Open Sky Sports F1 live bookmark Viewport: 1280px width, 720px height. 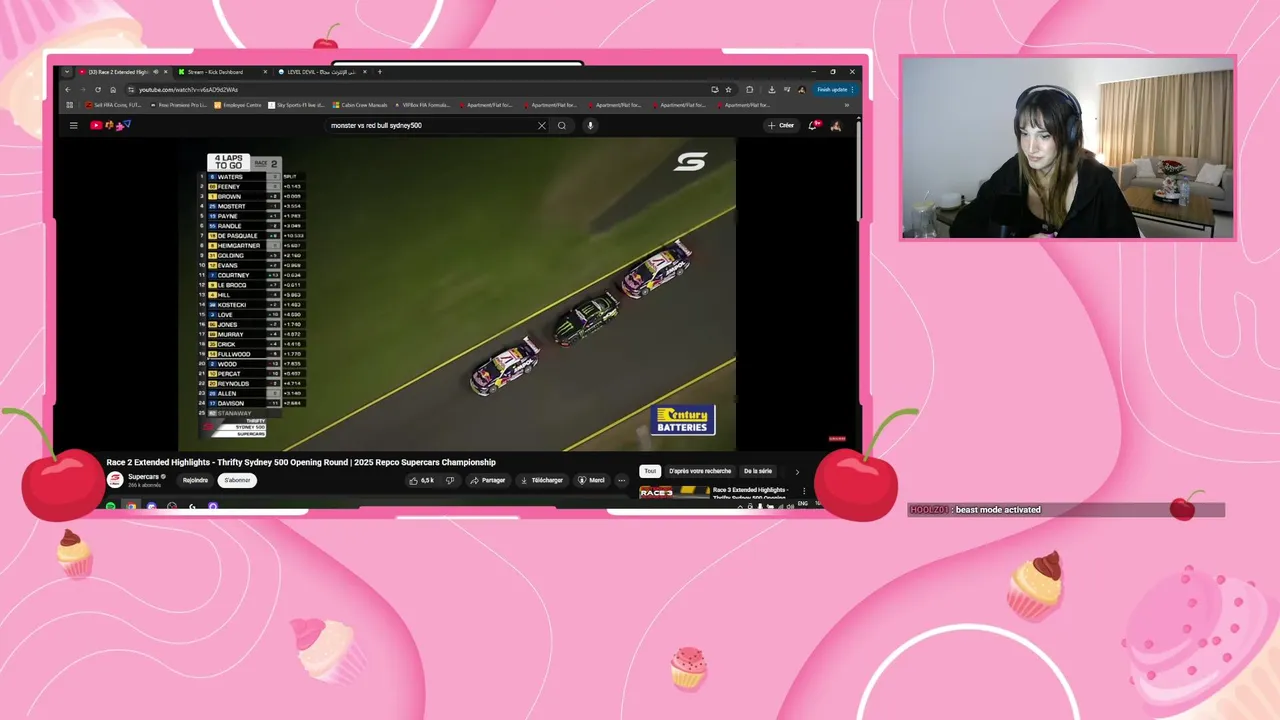pyautogui.click(x=296, y=105)
